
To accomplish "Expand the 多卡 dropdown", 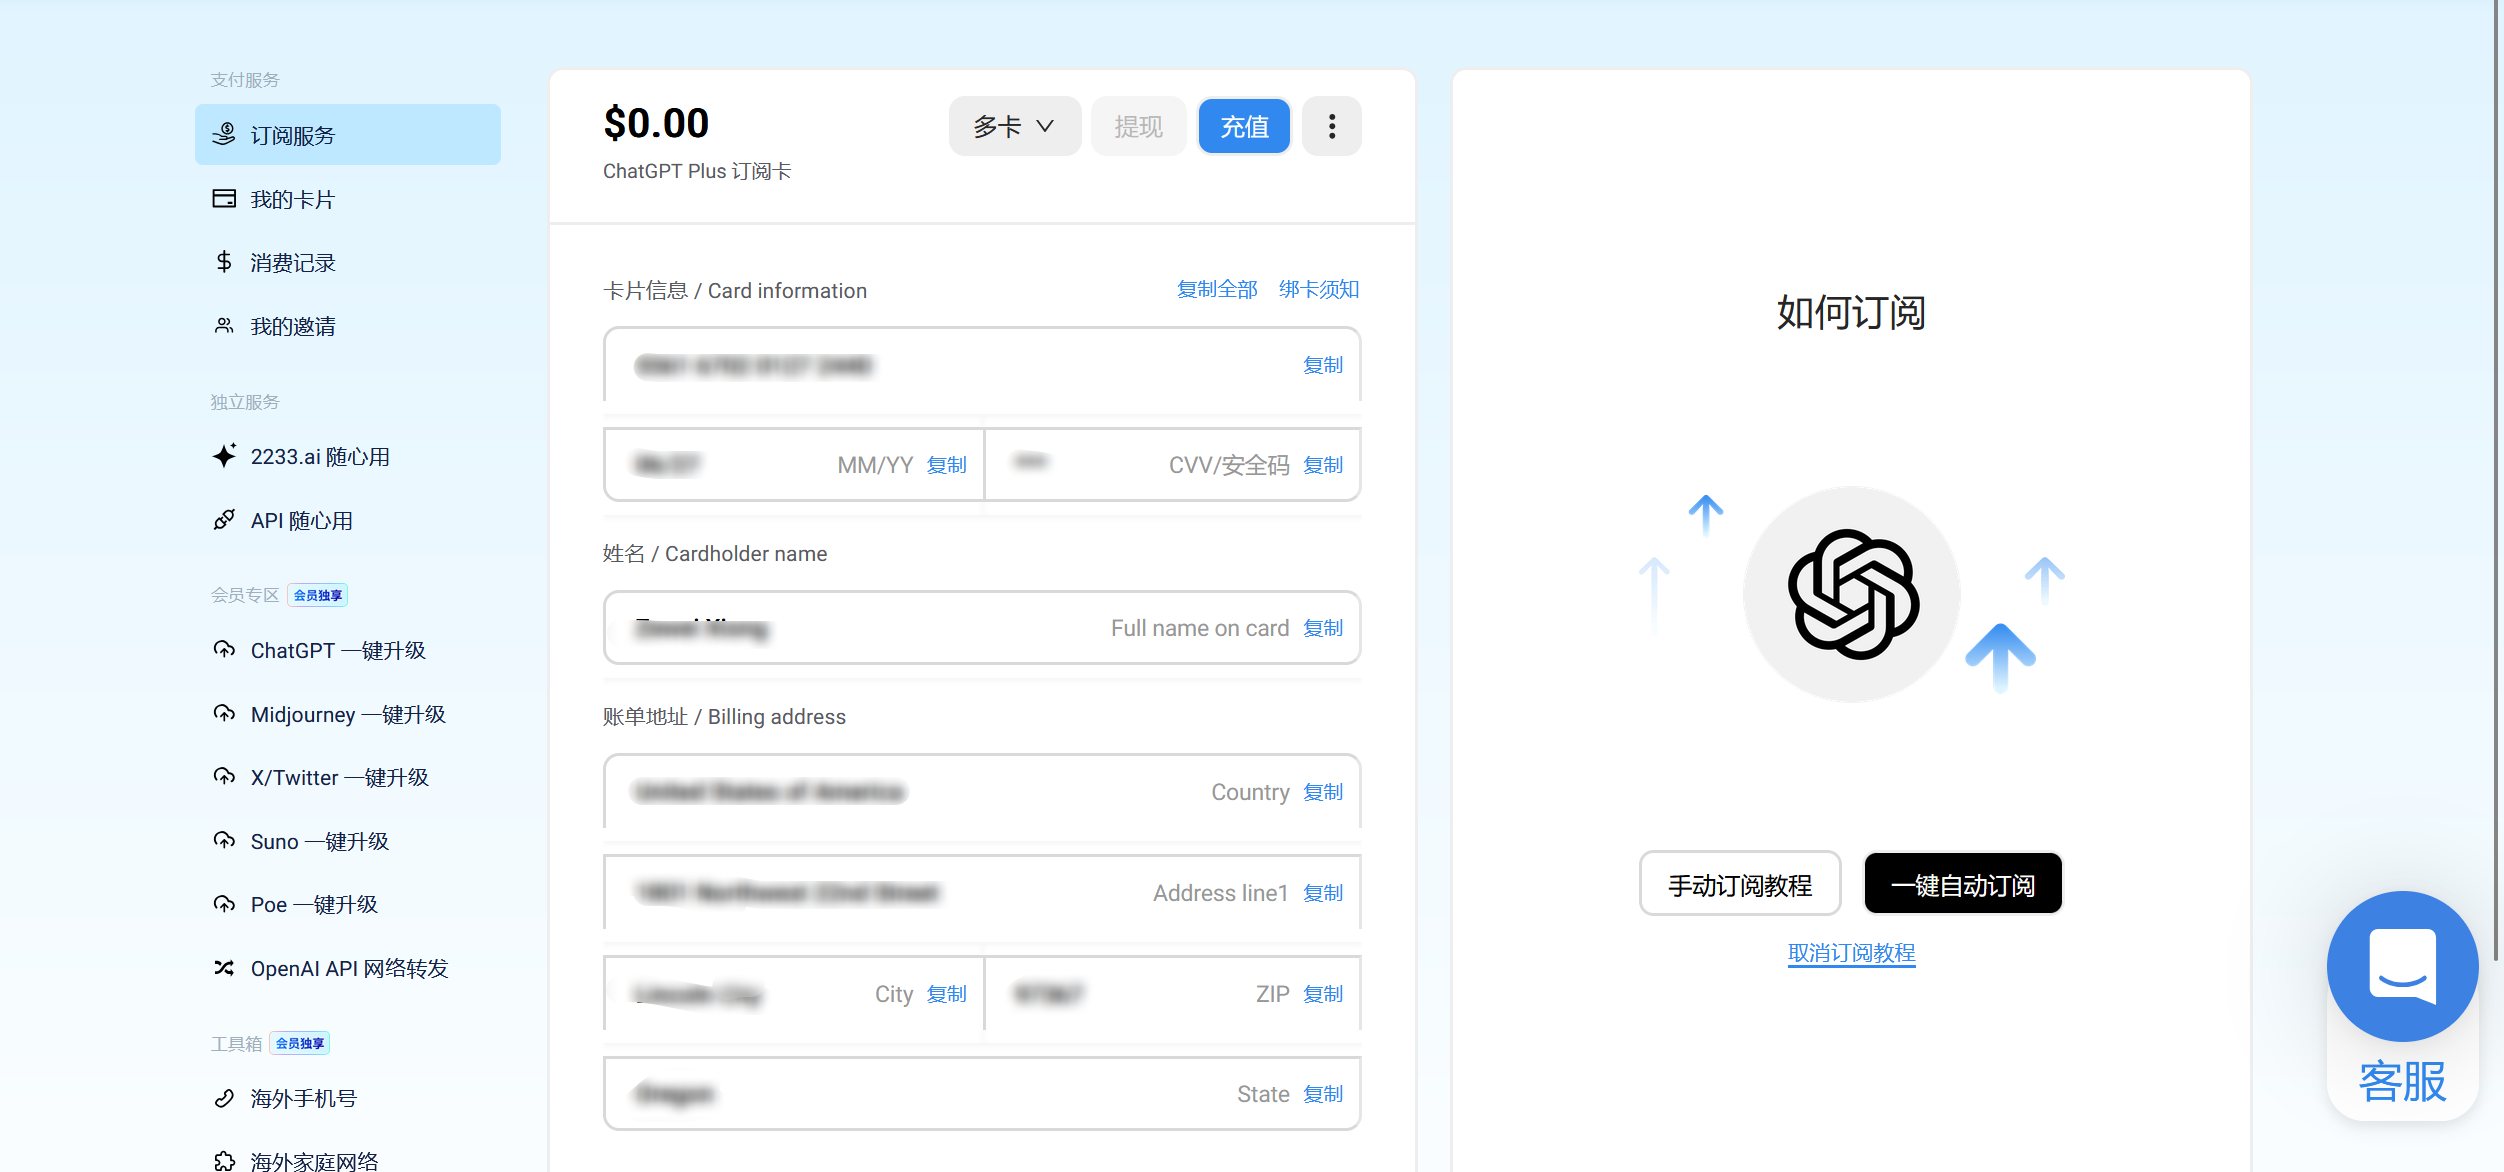I will tap(1014, 126).
